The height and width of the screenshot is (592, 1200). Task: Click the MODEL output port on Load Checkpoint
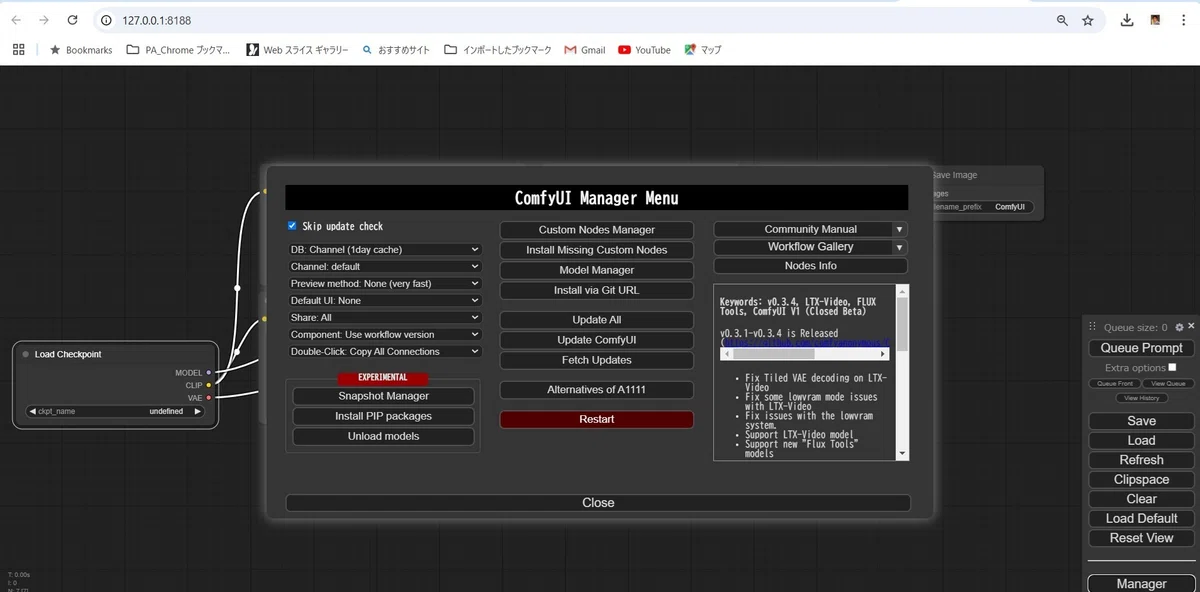[209, 373]
